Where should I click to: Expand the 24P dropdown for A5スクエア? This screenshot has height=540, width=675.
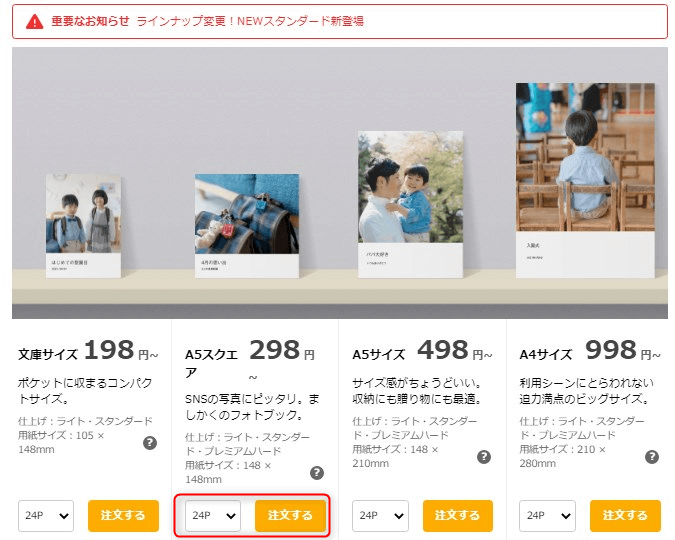tap(213, 515)
